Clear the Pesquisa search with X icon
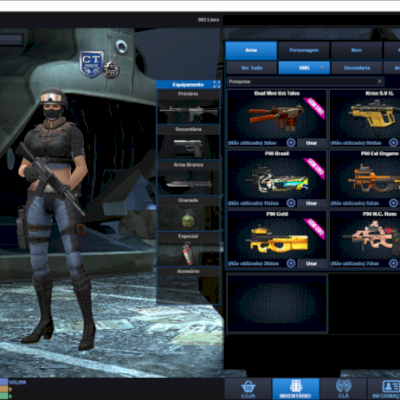This screenshot has height=400, width=400. click(379, 81)
